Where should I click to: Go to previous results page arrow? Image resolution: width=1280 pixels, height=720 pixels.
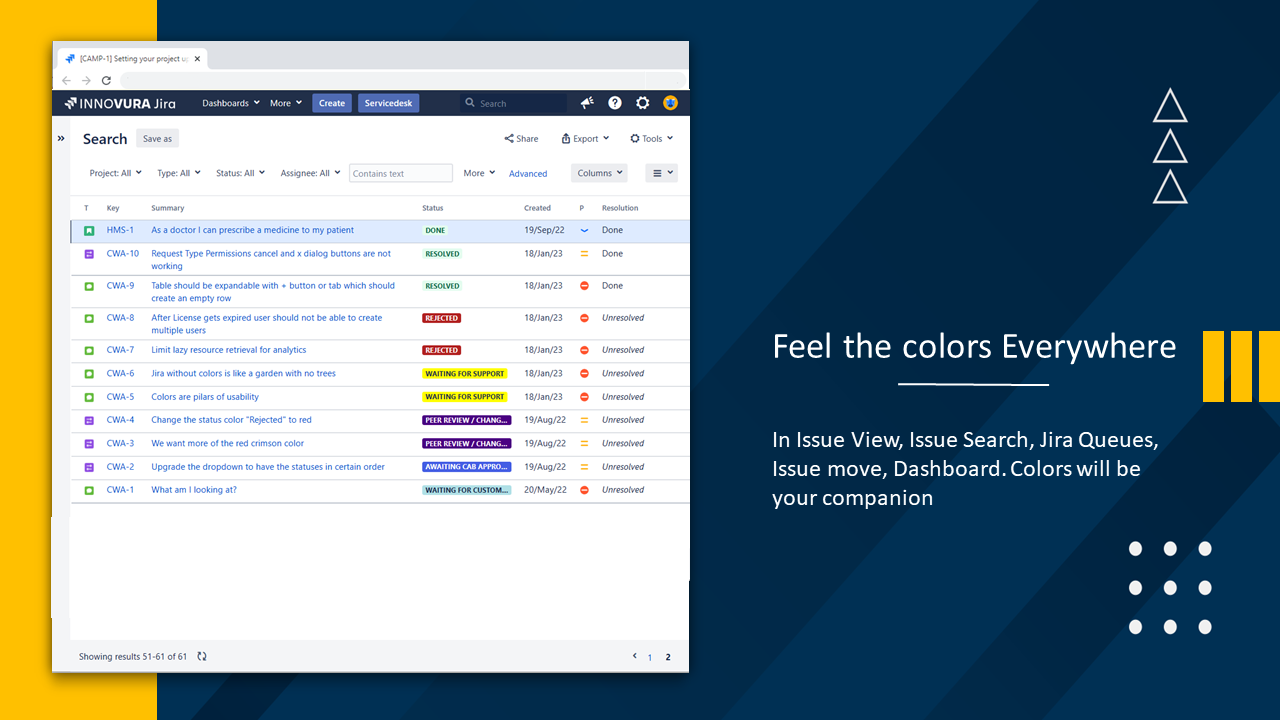(634, 656)
